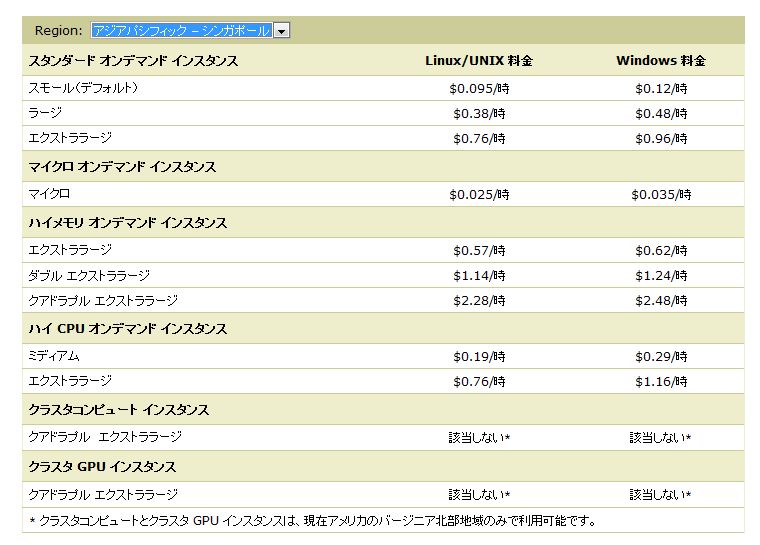The width and height of the screenshot is (760, 545).
Task: Click the $0.025/時 price cell
Action: tap(479, 194)
